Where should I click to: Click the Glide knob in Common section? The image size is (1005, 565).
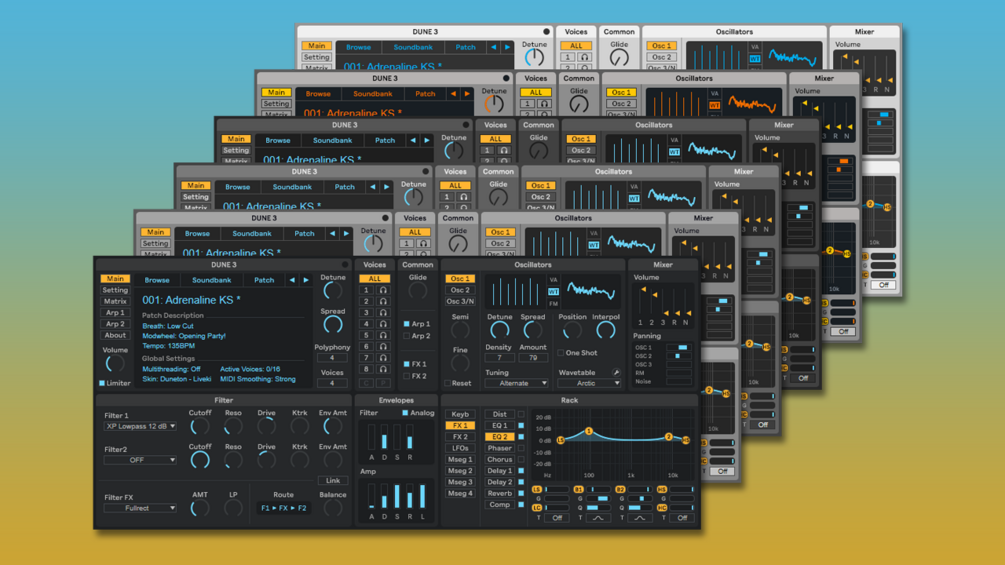(x=417, y=291)
